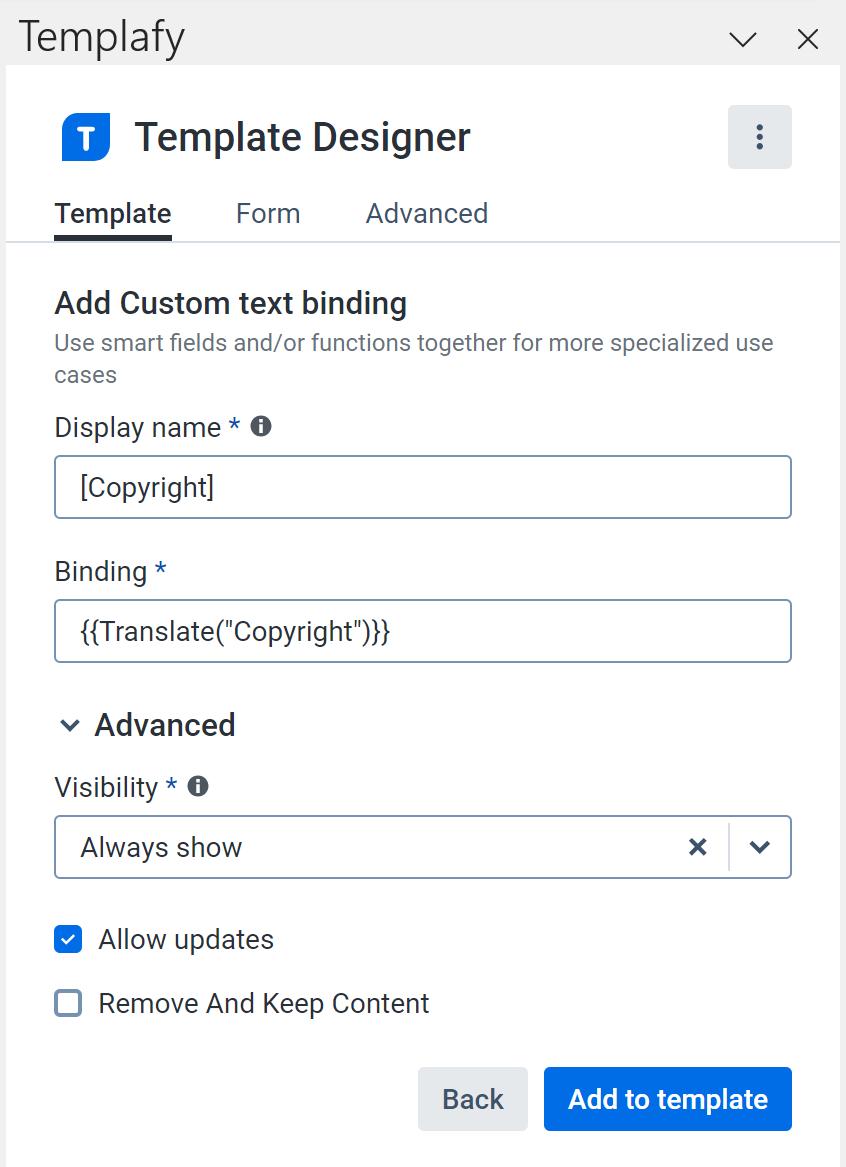The width and height of the screenshot is (846, 1167).
Task: Collapse the Advanced section
Action: click(70, 725)
